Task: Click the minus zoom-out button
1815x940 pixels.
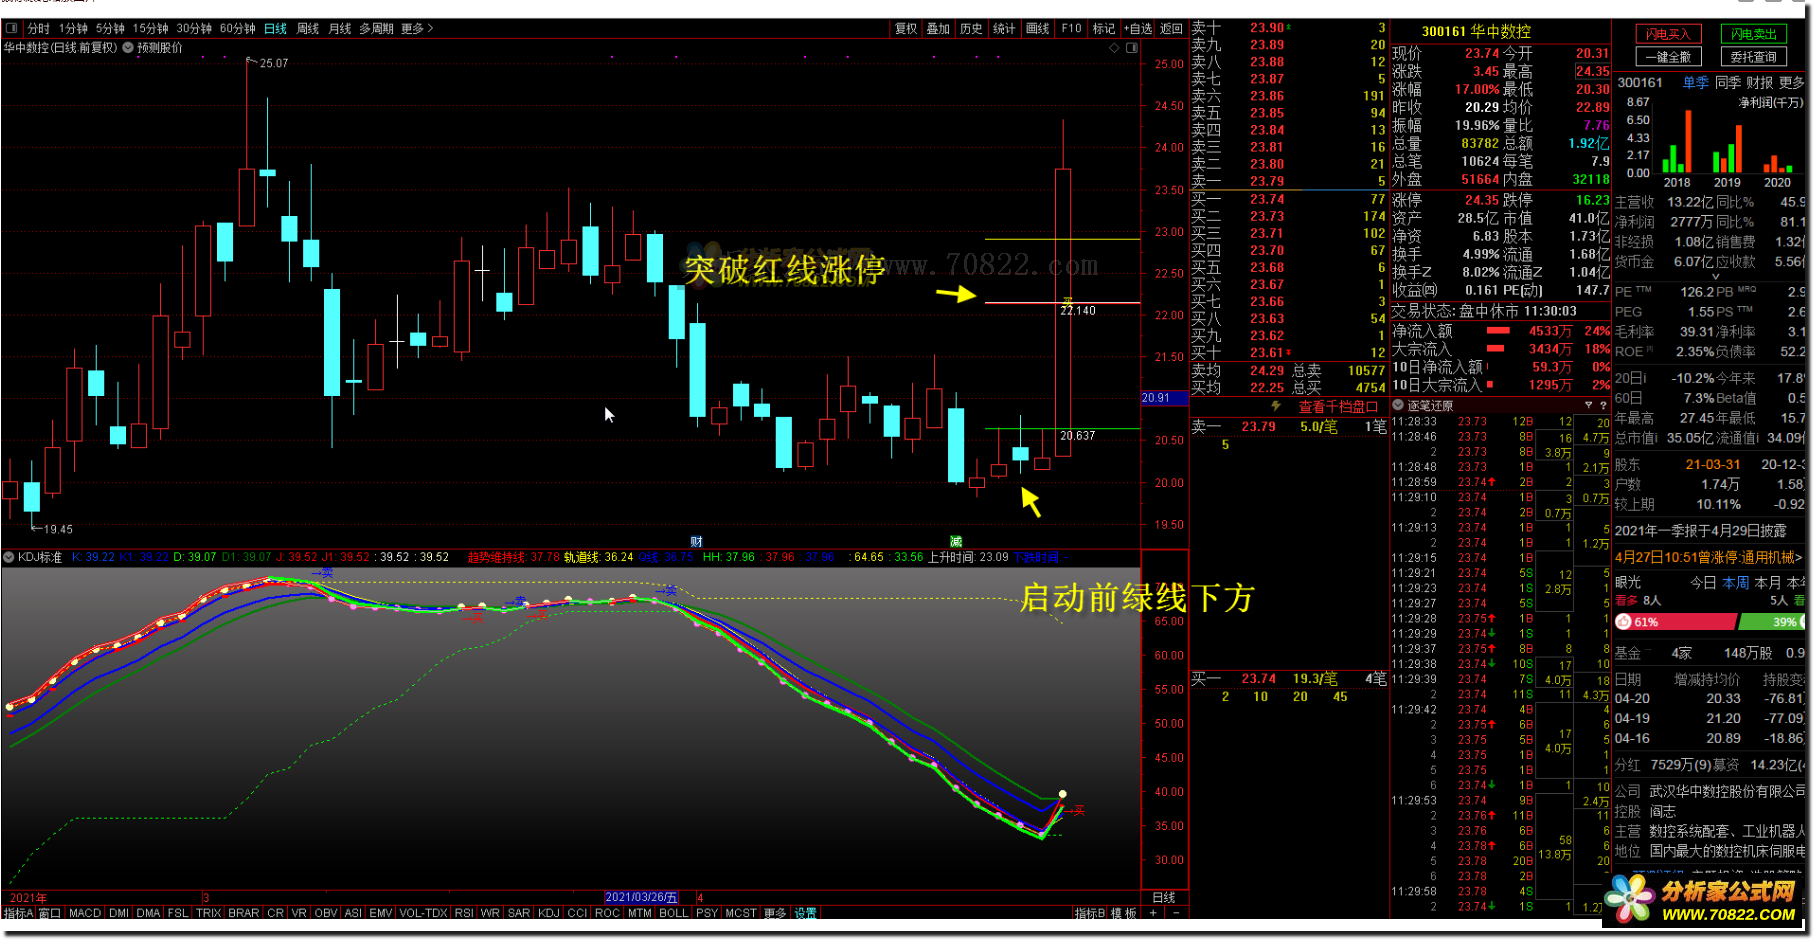Action: [x=1176, y=913]
